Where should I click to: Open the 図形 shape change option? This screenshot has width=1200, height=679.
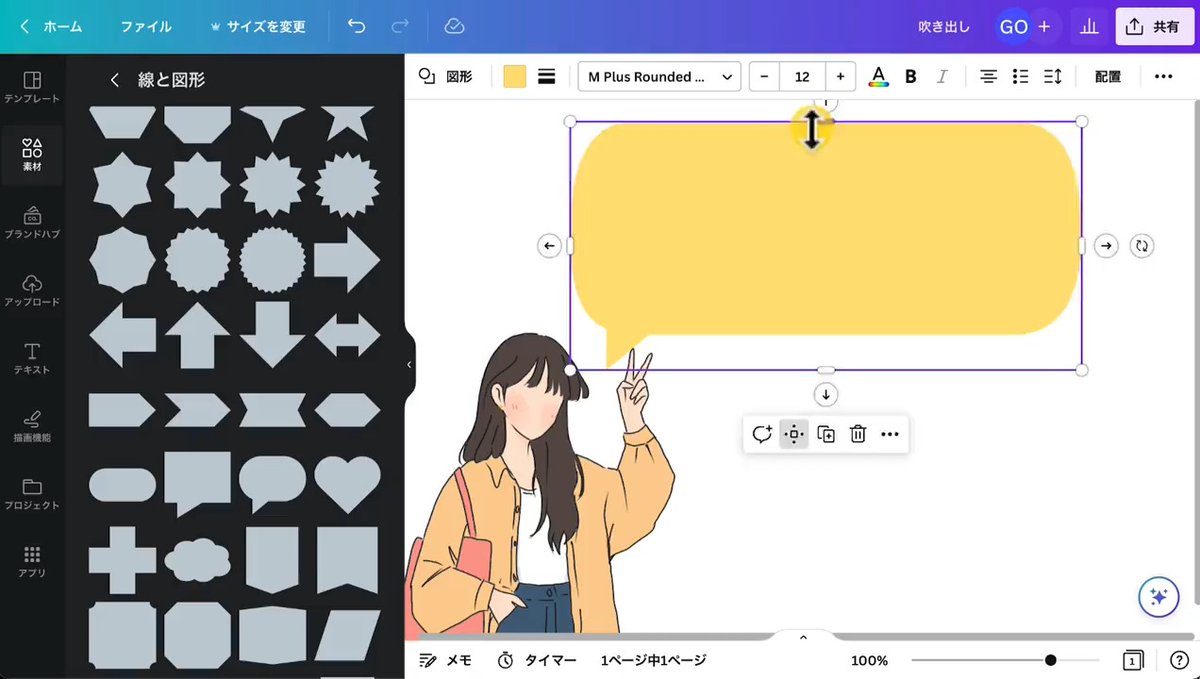(x=446, y=77)
